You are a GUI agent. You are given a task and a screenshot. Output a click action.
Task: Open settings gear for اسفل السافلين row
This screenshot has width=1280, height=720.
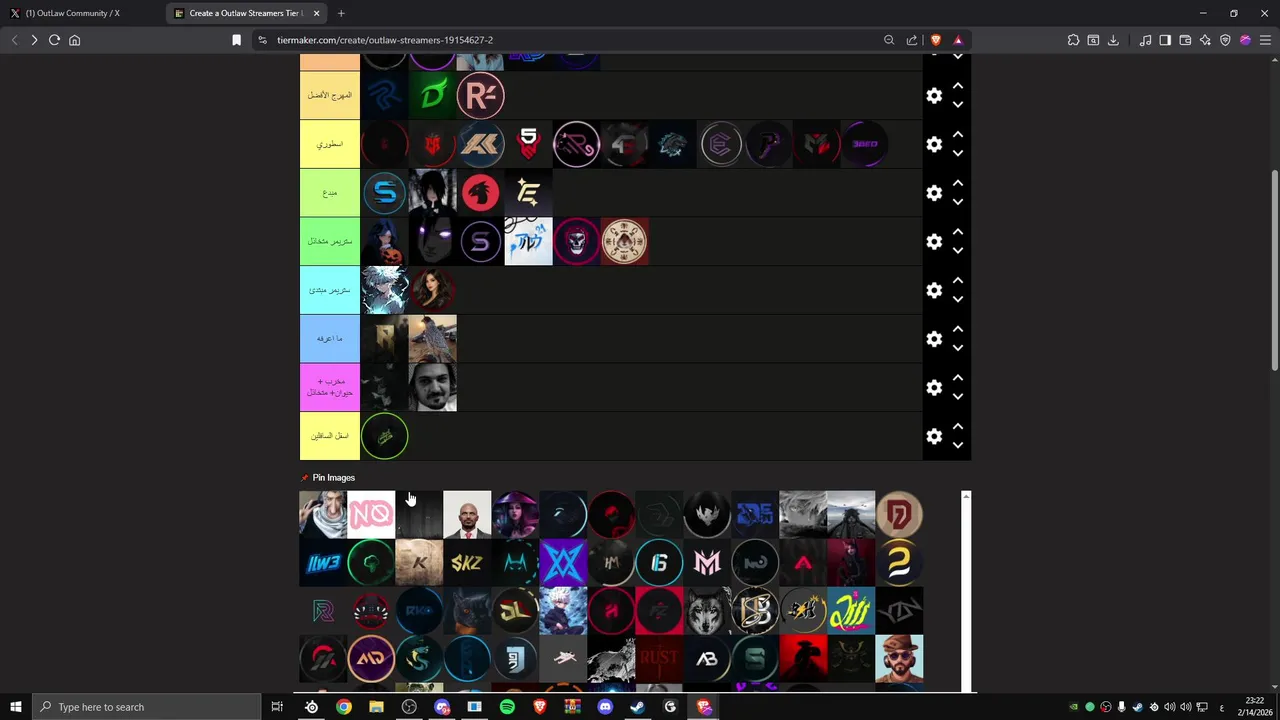934,437
